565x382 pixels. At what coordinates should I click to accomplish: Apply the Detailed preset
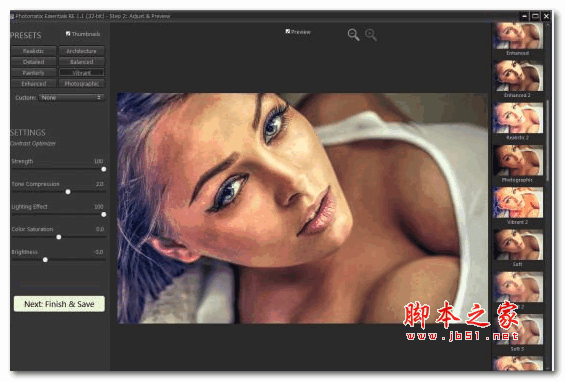[x=34, y=62]
